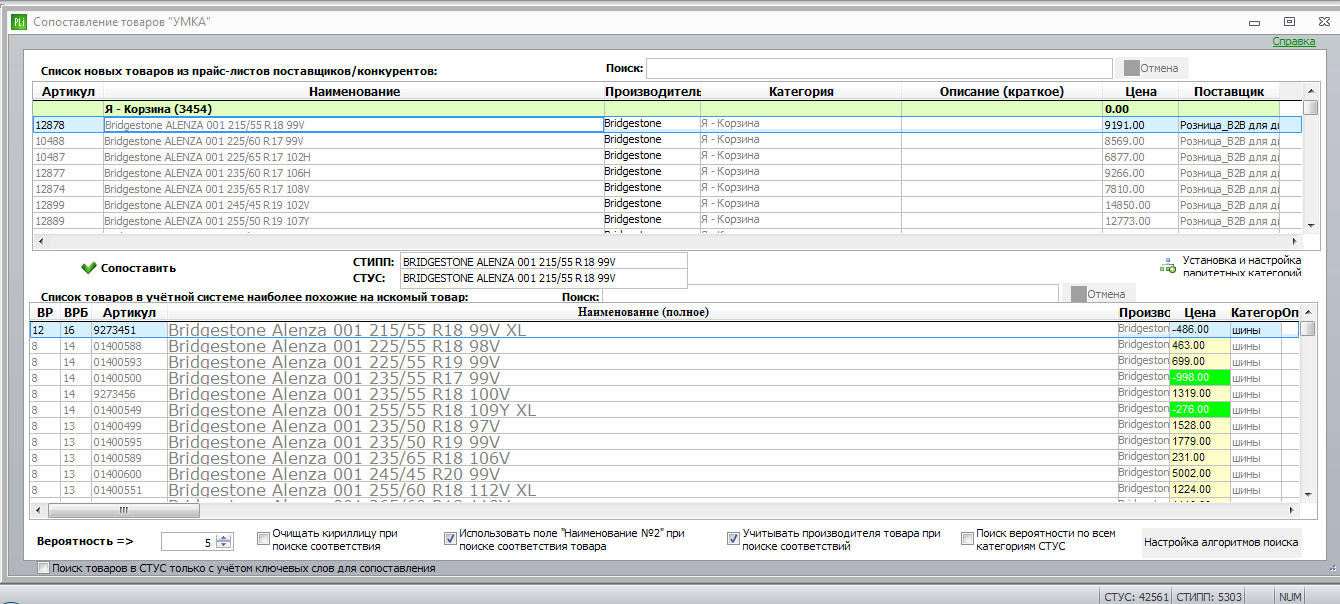Viewport: 1340px width, 604px height.
Task: Click the lower list vertical scrollbar thumb
Action: point(1307,329)
